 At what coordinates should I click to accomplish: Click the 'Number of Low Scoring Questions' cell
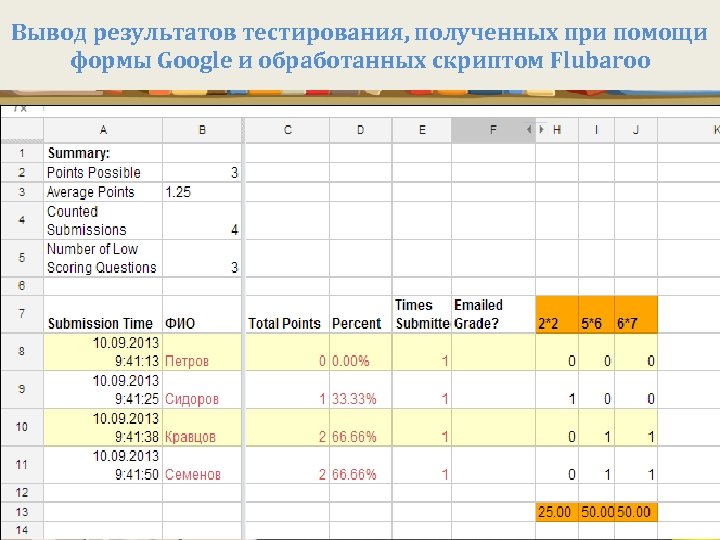pos(103,258)
